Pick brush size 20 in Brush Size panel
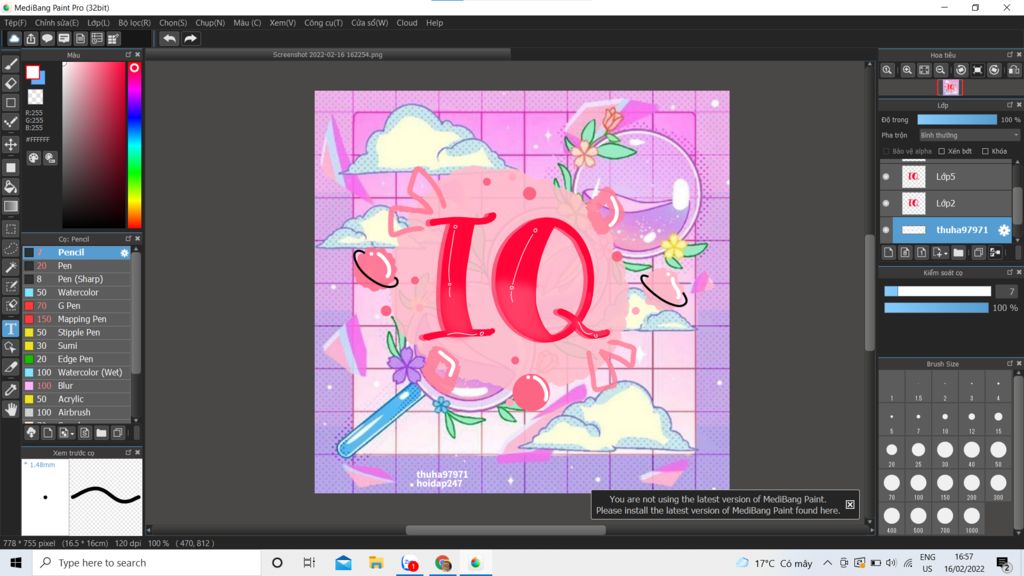 click(891, 450)
